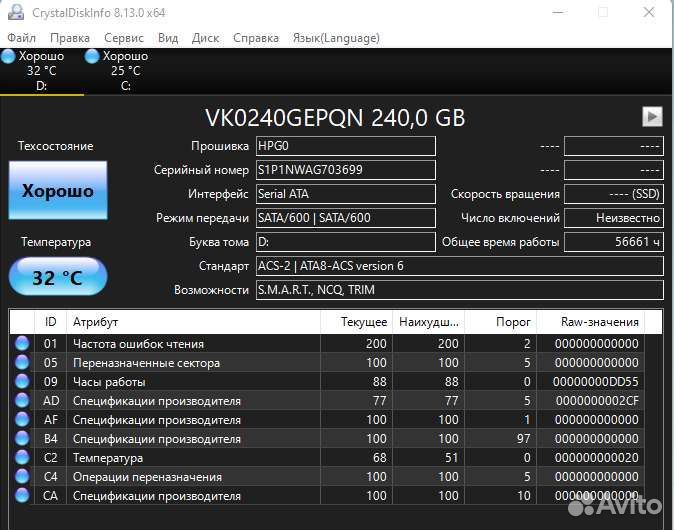Click the blue status orb for disk C:
This screenshot has height=530, width=674.
pyautogui.click(x=92, y=56)
